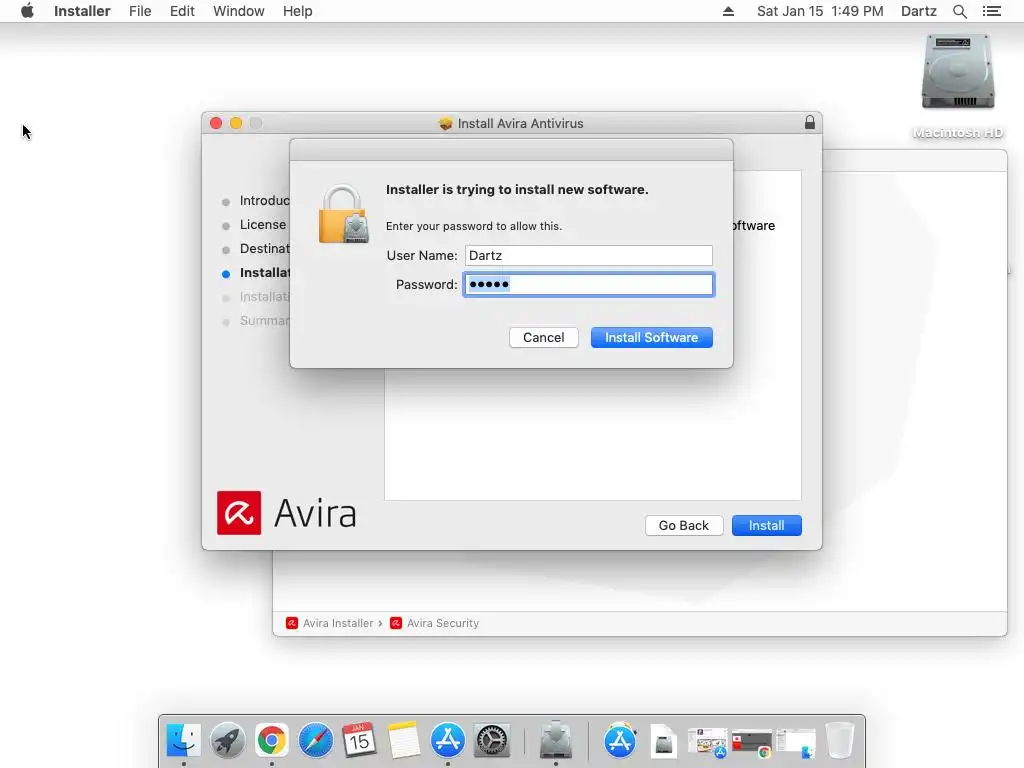Open the Installer application menu
This screenshot has height=768, width=1024.
[82, 11]
